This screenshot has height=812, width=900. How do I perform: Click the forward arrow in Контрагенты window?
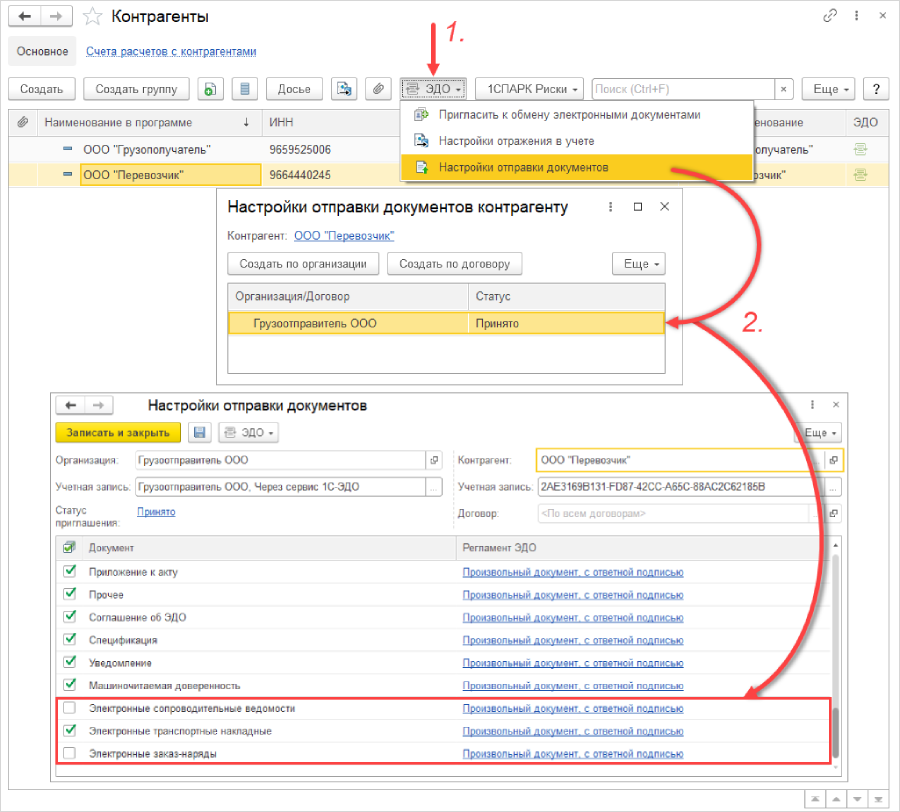point(56,17)
